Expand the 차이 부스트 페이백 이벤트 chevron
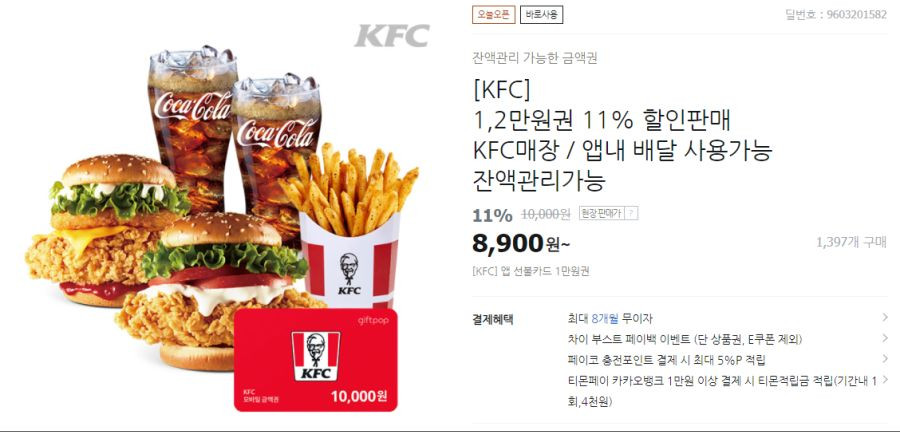Viewport: 900px width, 432px height. coord(885,338)
